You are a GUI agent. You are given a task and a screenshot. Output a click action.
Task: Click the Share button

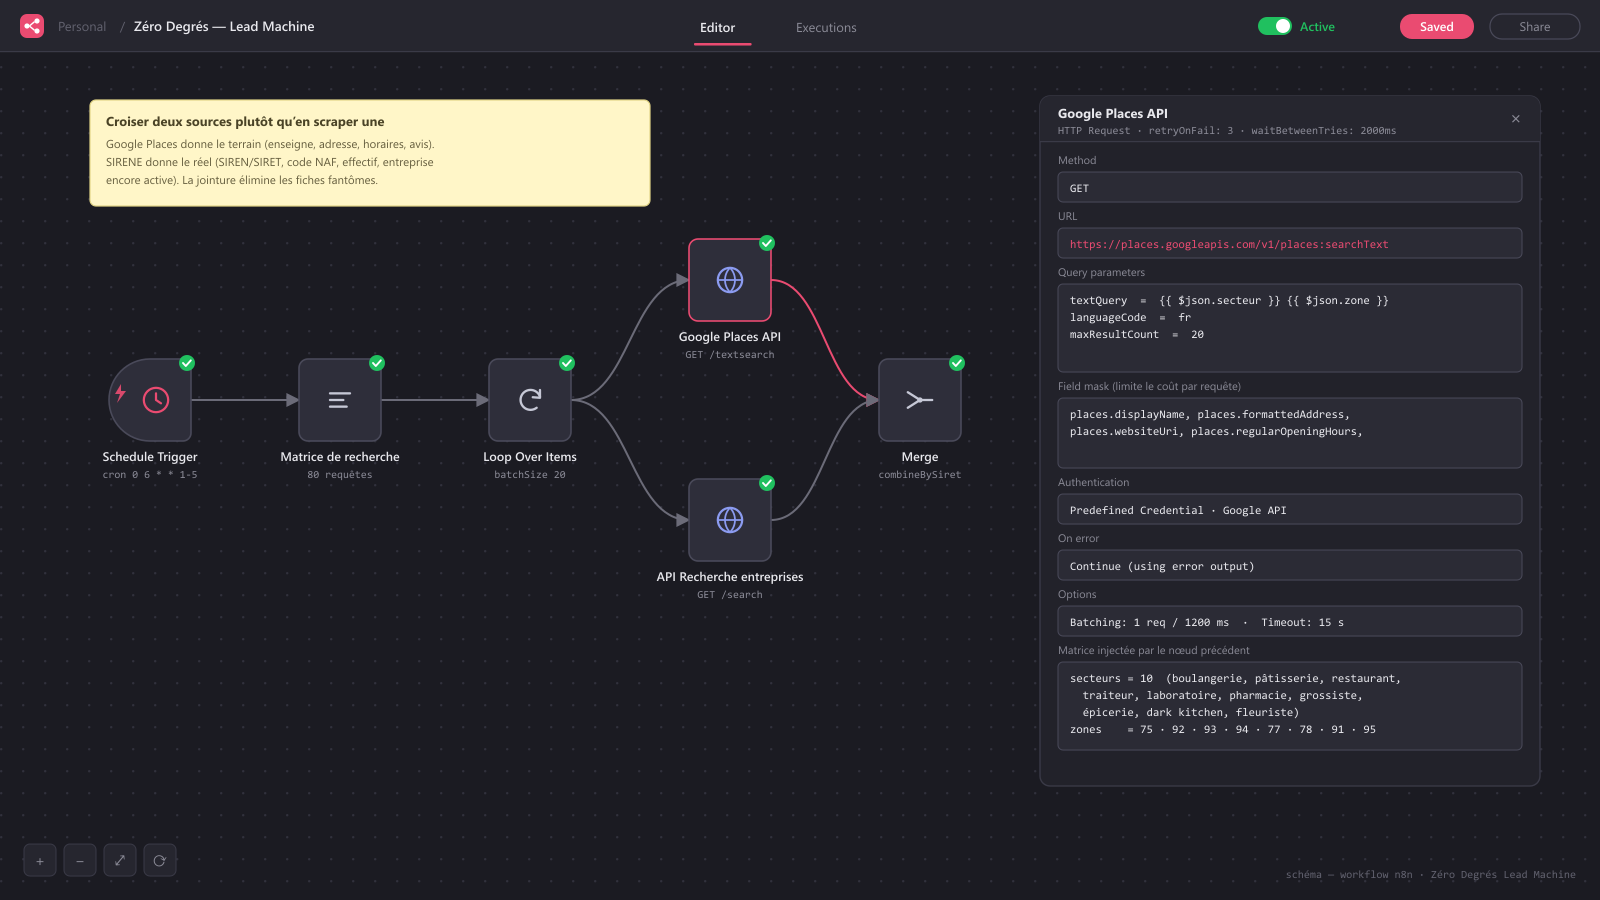point(1535,26)
